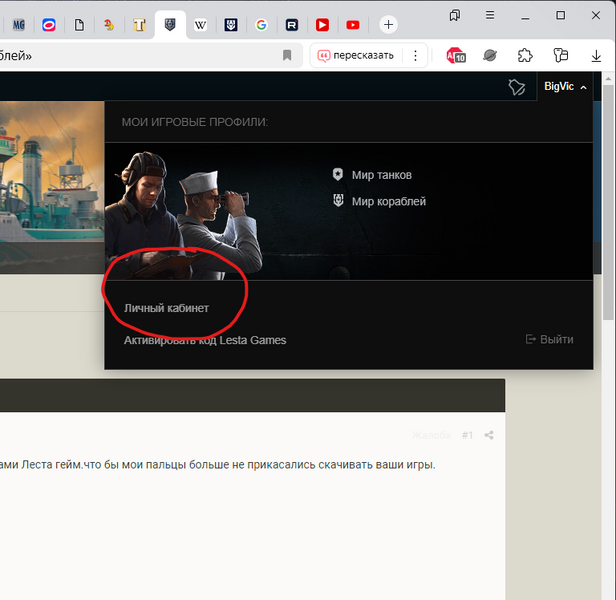
Task: Open the extensions puzzle icon
Action: pyautogui.click(x=525, y=55)
